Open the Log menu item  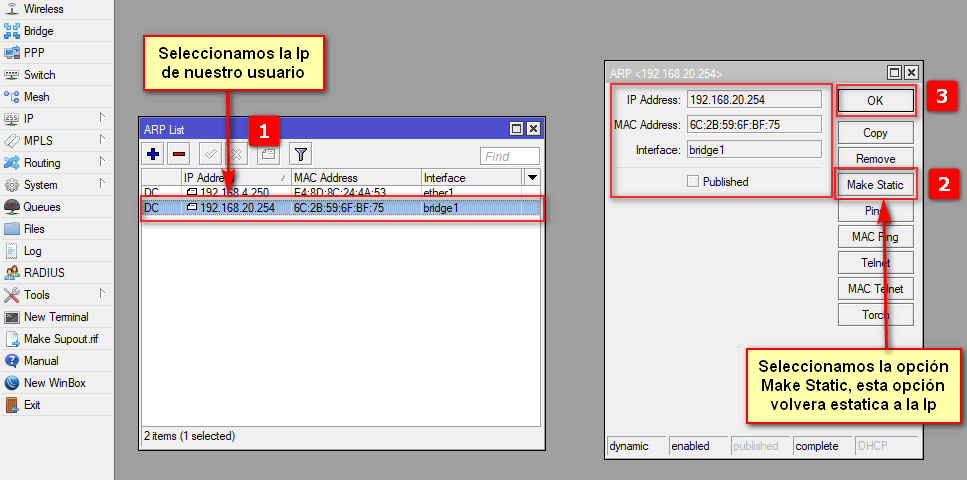pos(32,251)
